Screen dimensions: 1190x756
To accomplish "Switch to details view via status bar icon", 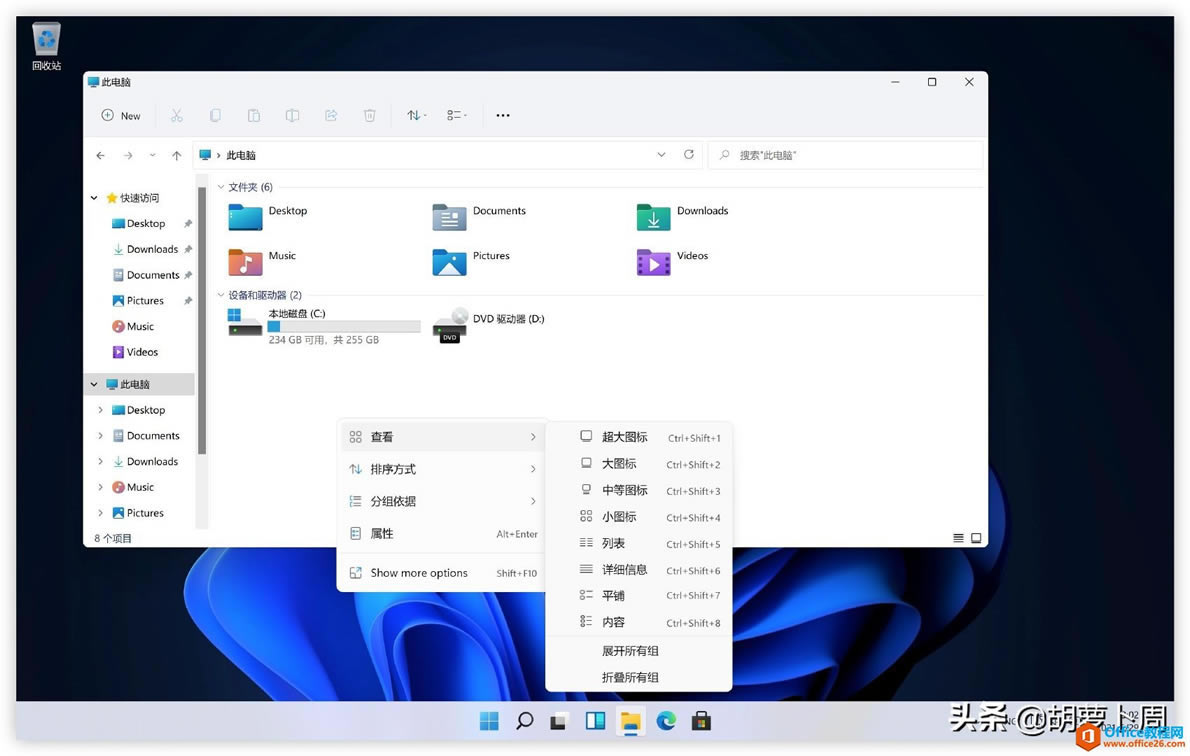I will click(959, 538).
